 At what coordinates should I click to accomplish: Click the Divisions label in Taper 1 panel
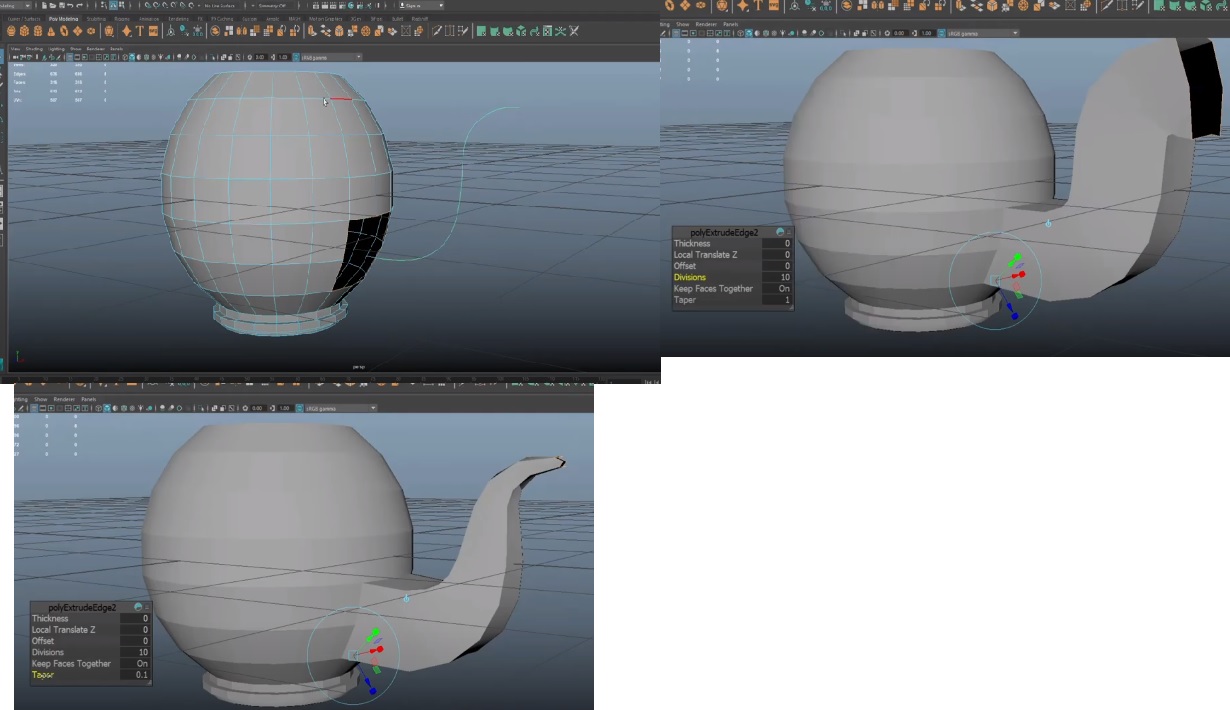tap(690, 277)
